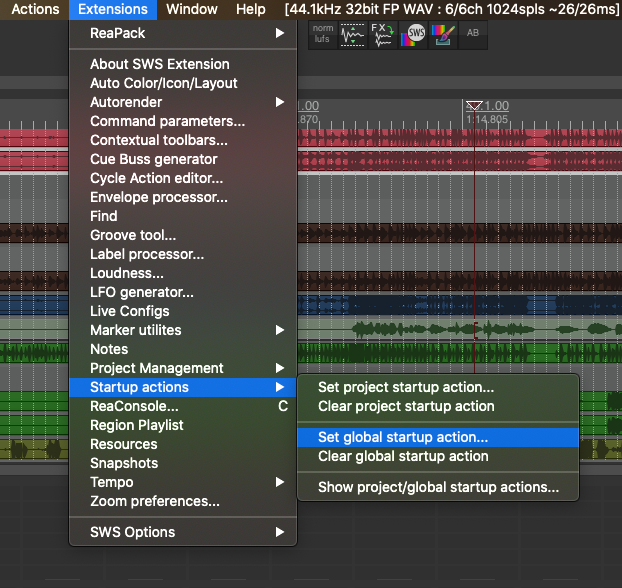
Task: Choose Clear global startup action
Action: coord(438,456)
